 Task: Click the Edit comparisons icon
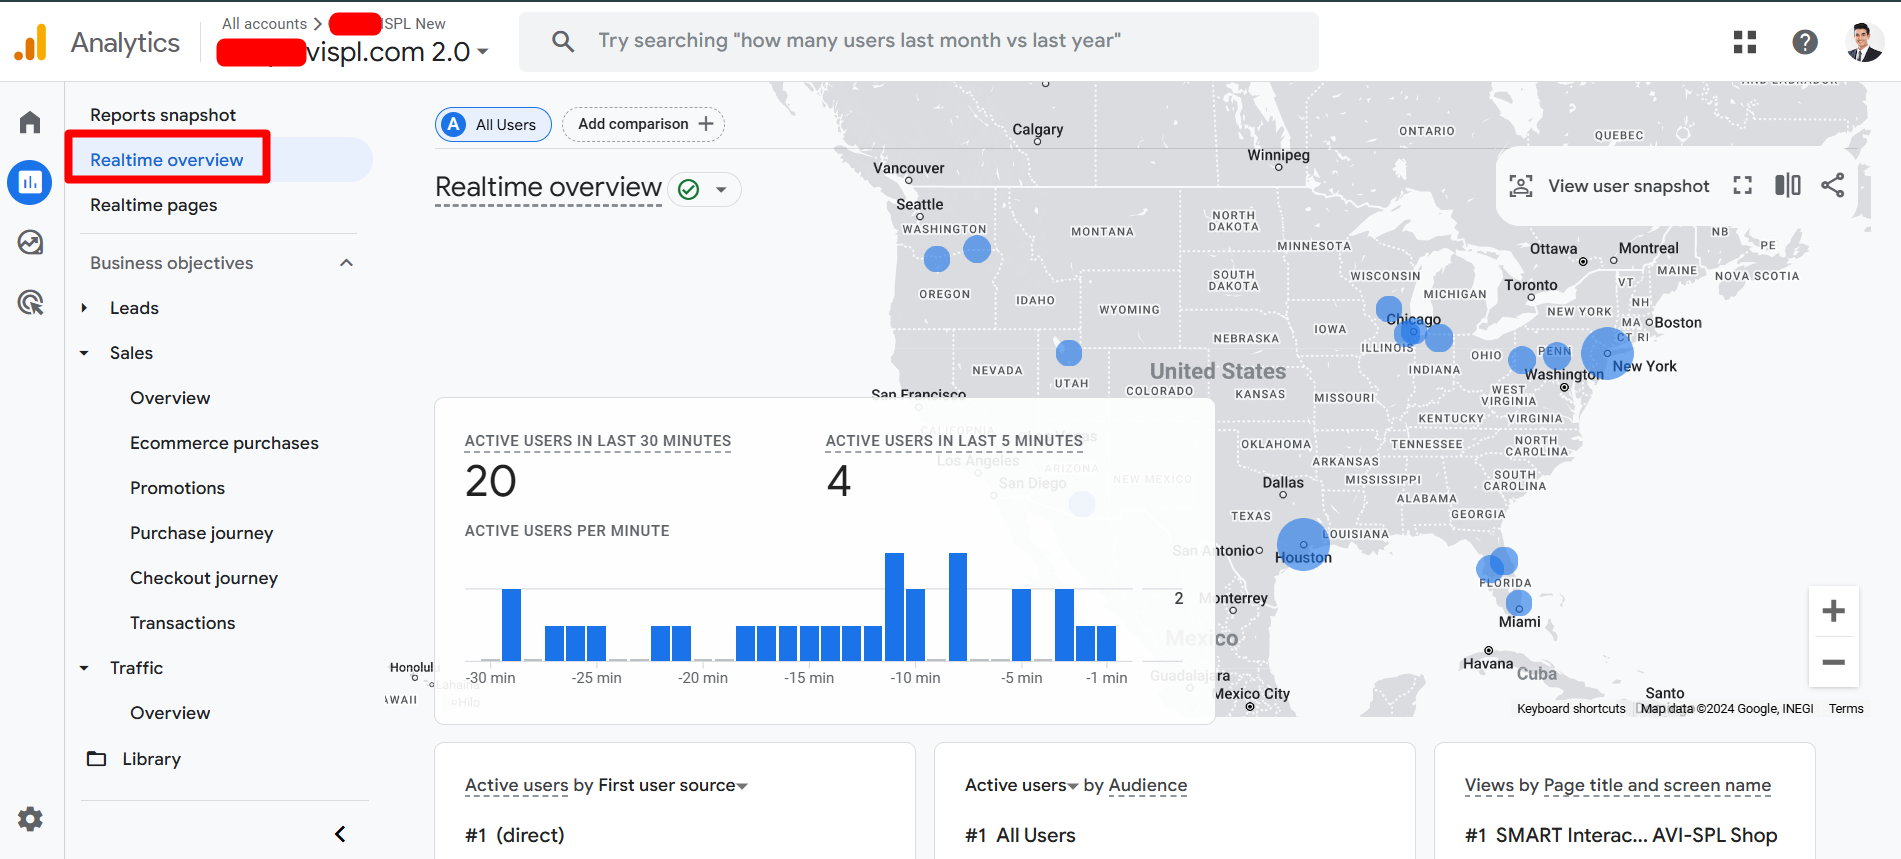[1788, 185]
